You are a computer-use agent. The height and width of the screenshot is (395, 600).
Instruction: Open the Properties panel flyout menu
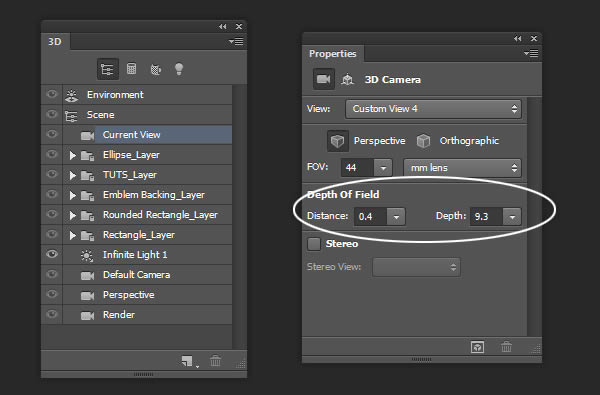[x=531, y=53]
